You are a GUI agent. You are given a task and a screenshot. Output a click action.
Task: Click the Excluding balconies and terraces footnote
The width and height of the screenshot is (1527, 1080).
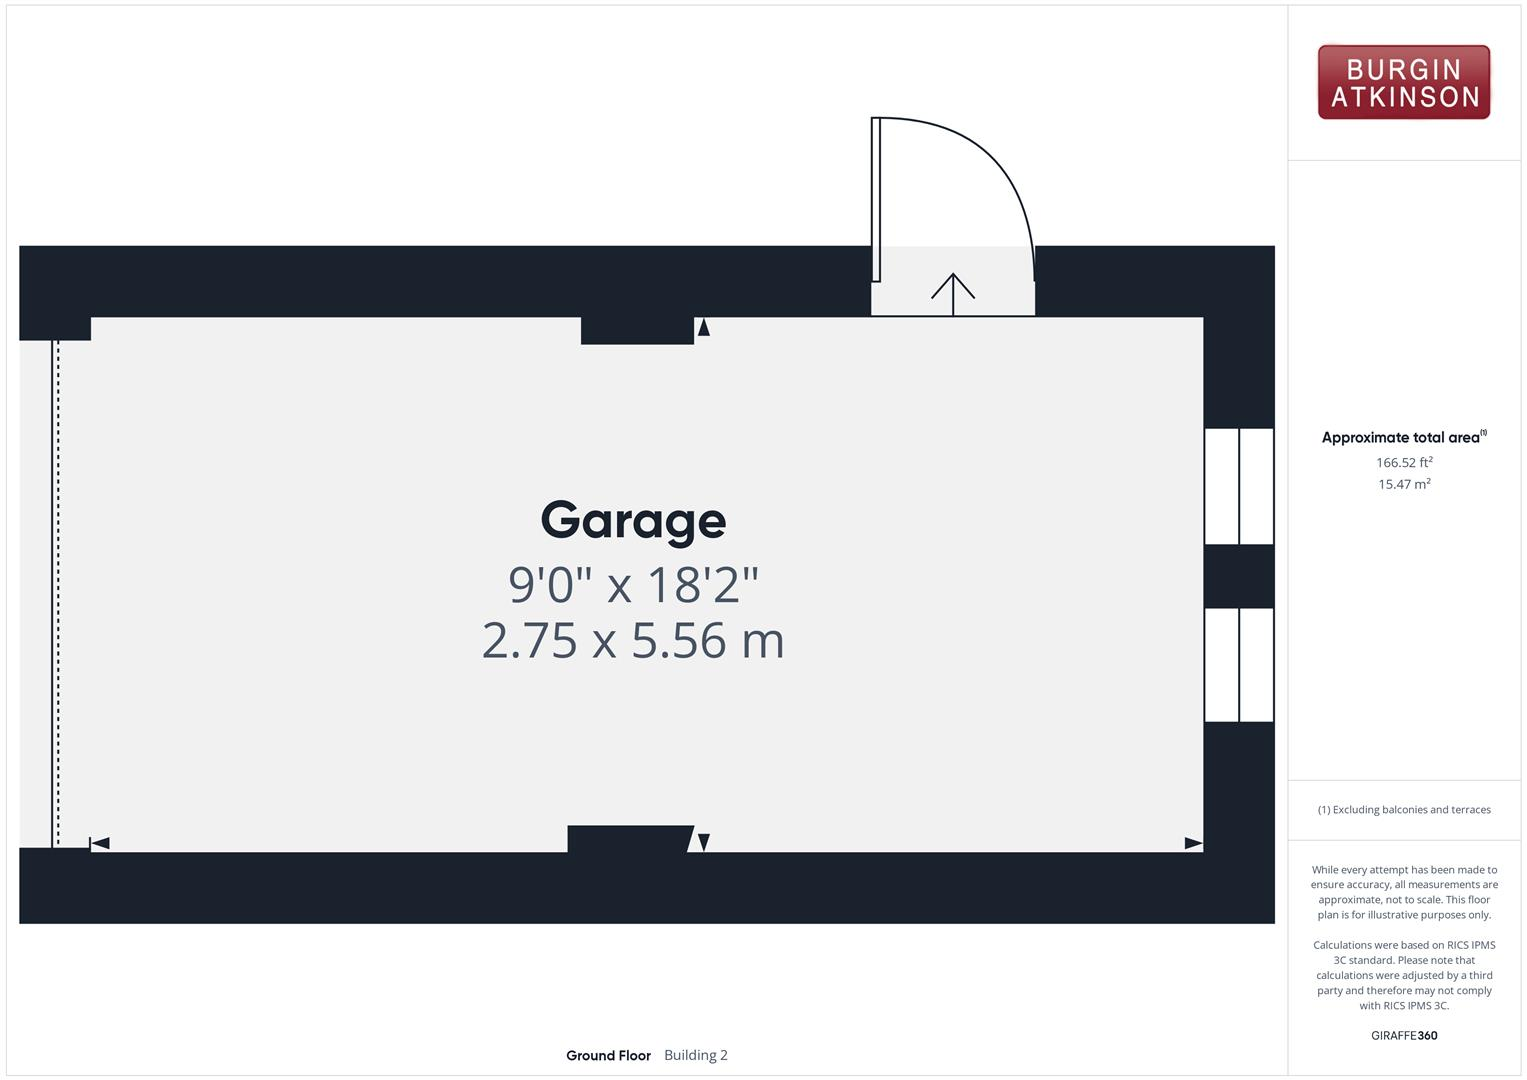coord(1403,810)
